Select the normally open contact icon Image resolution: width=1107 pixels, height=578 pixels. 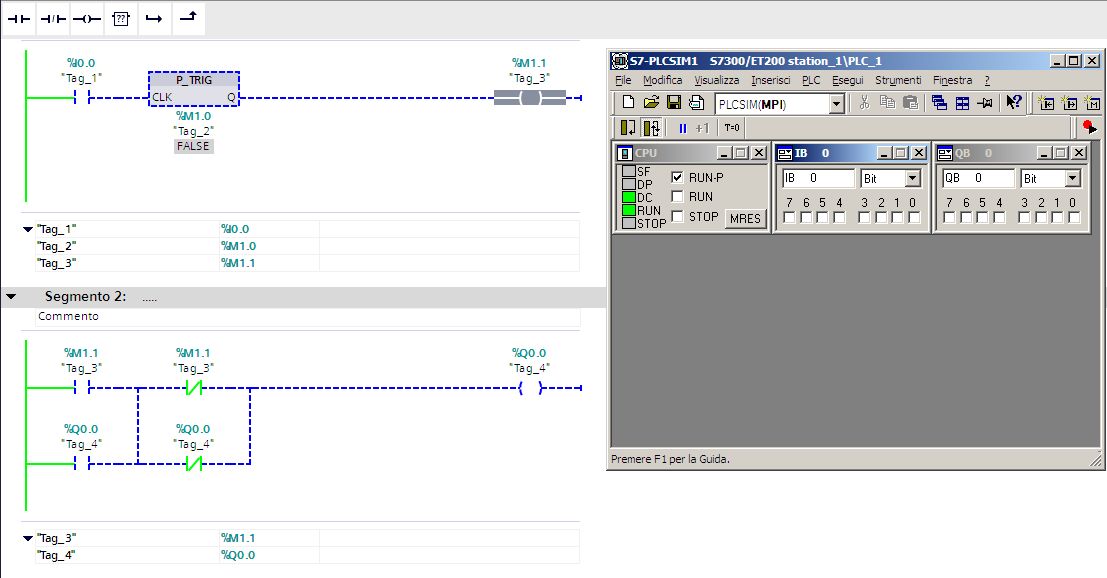20,18
